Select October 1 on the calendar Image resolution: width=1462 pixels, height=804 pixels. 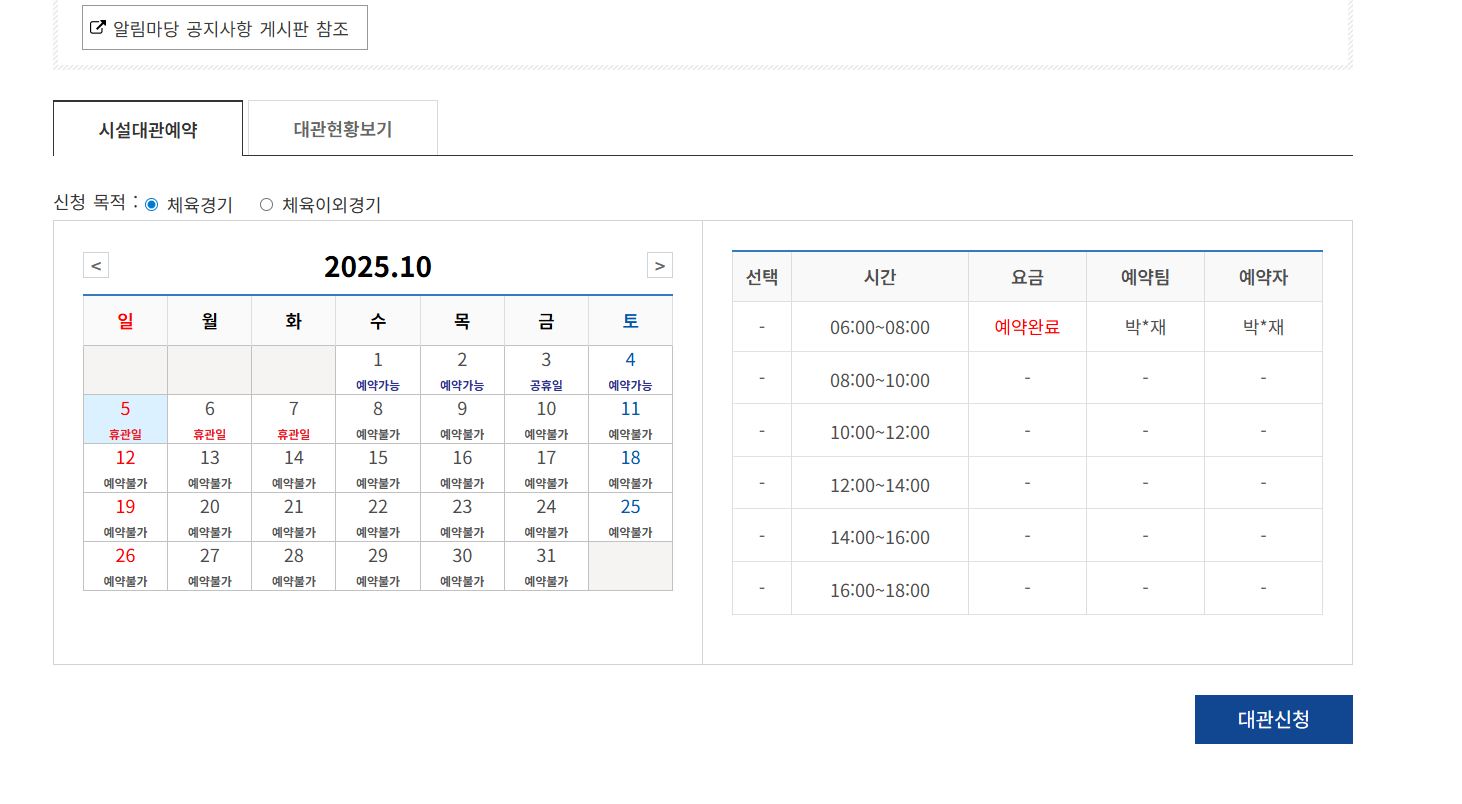coord(378,370)
